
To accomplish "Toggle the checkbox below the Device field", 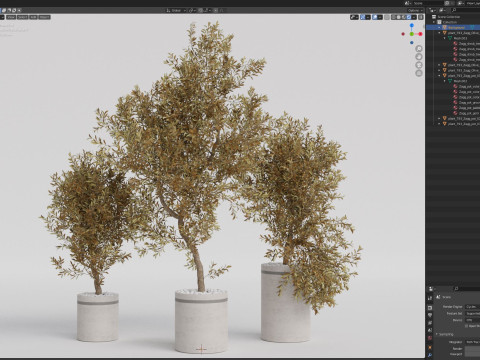I will (x=466, y=326).
